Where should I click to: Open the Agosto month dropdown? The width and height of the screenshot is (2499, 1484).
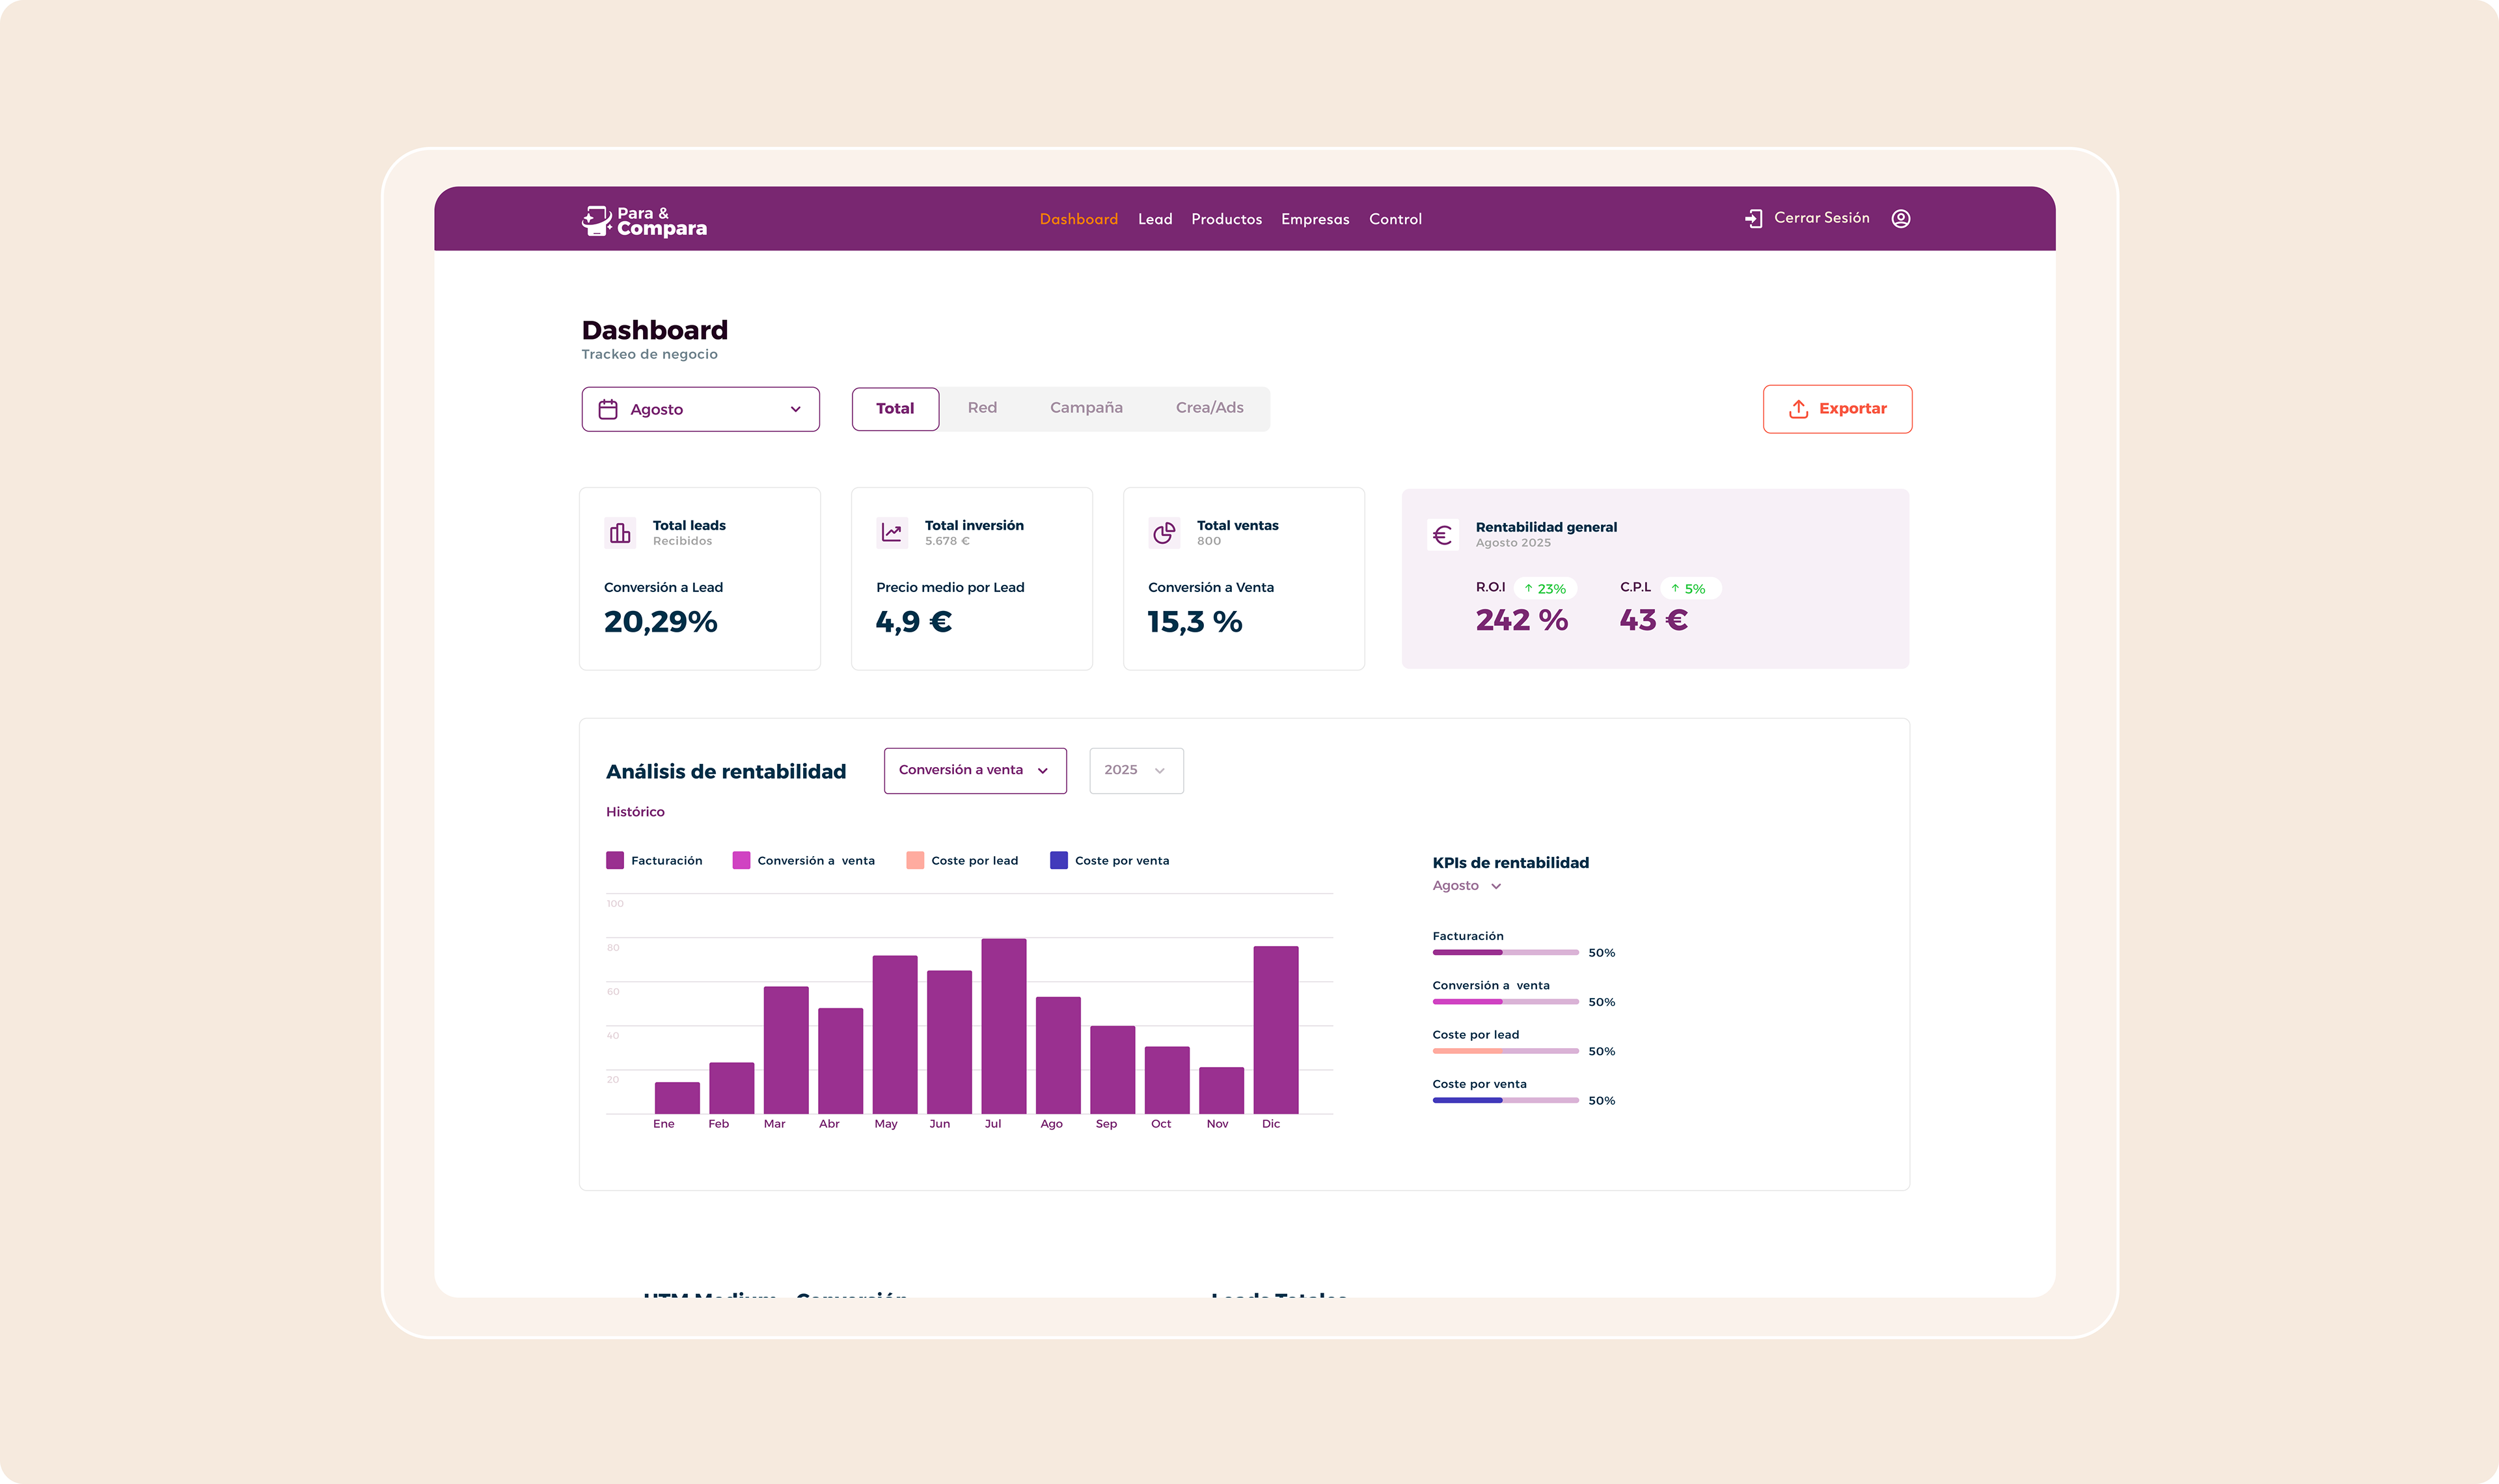point(700,409)
